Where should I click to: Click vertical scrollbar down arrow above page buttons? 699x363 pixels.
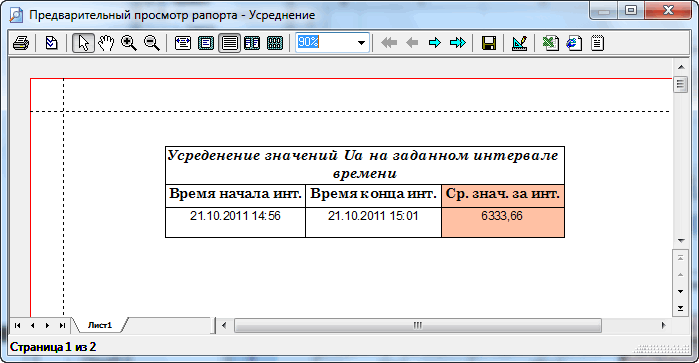(x=681, y=241)
